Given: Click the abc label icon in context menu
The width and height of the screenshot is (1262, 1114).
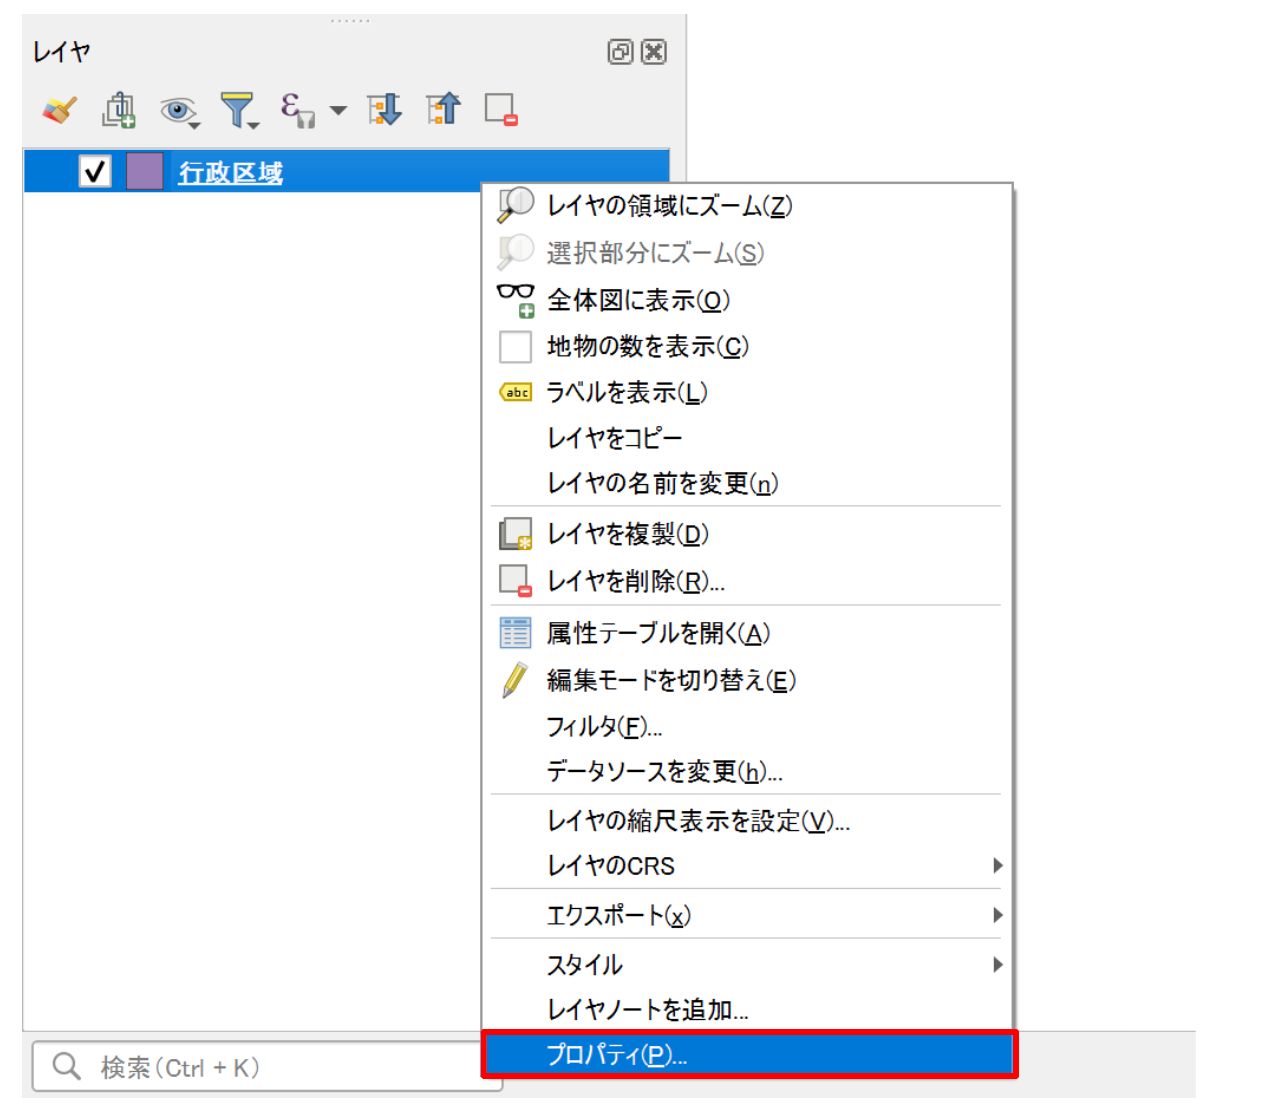Looking at the screenshot, I should [516, 393].
